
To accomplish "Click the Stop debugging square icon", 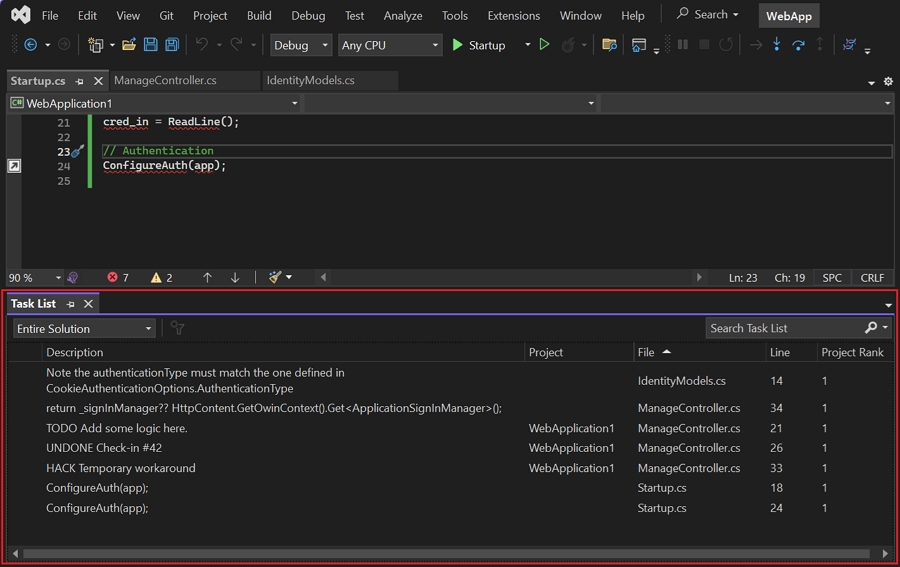I will pyautogui.click(x=704, y=44).
